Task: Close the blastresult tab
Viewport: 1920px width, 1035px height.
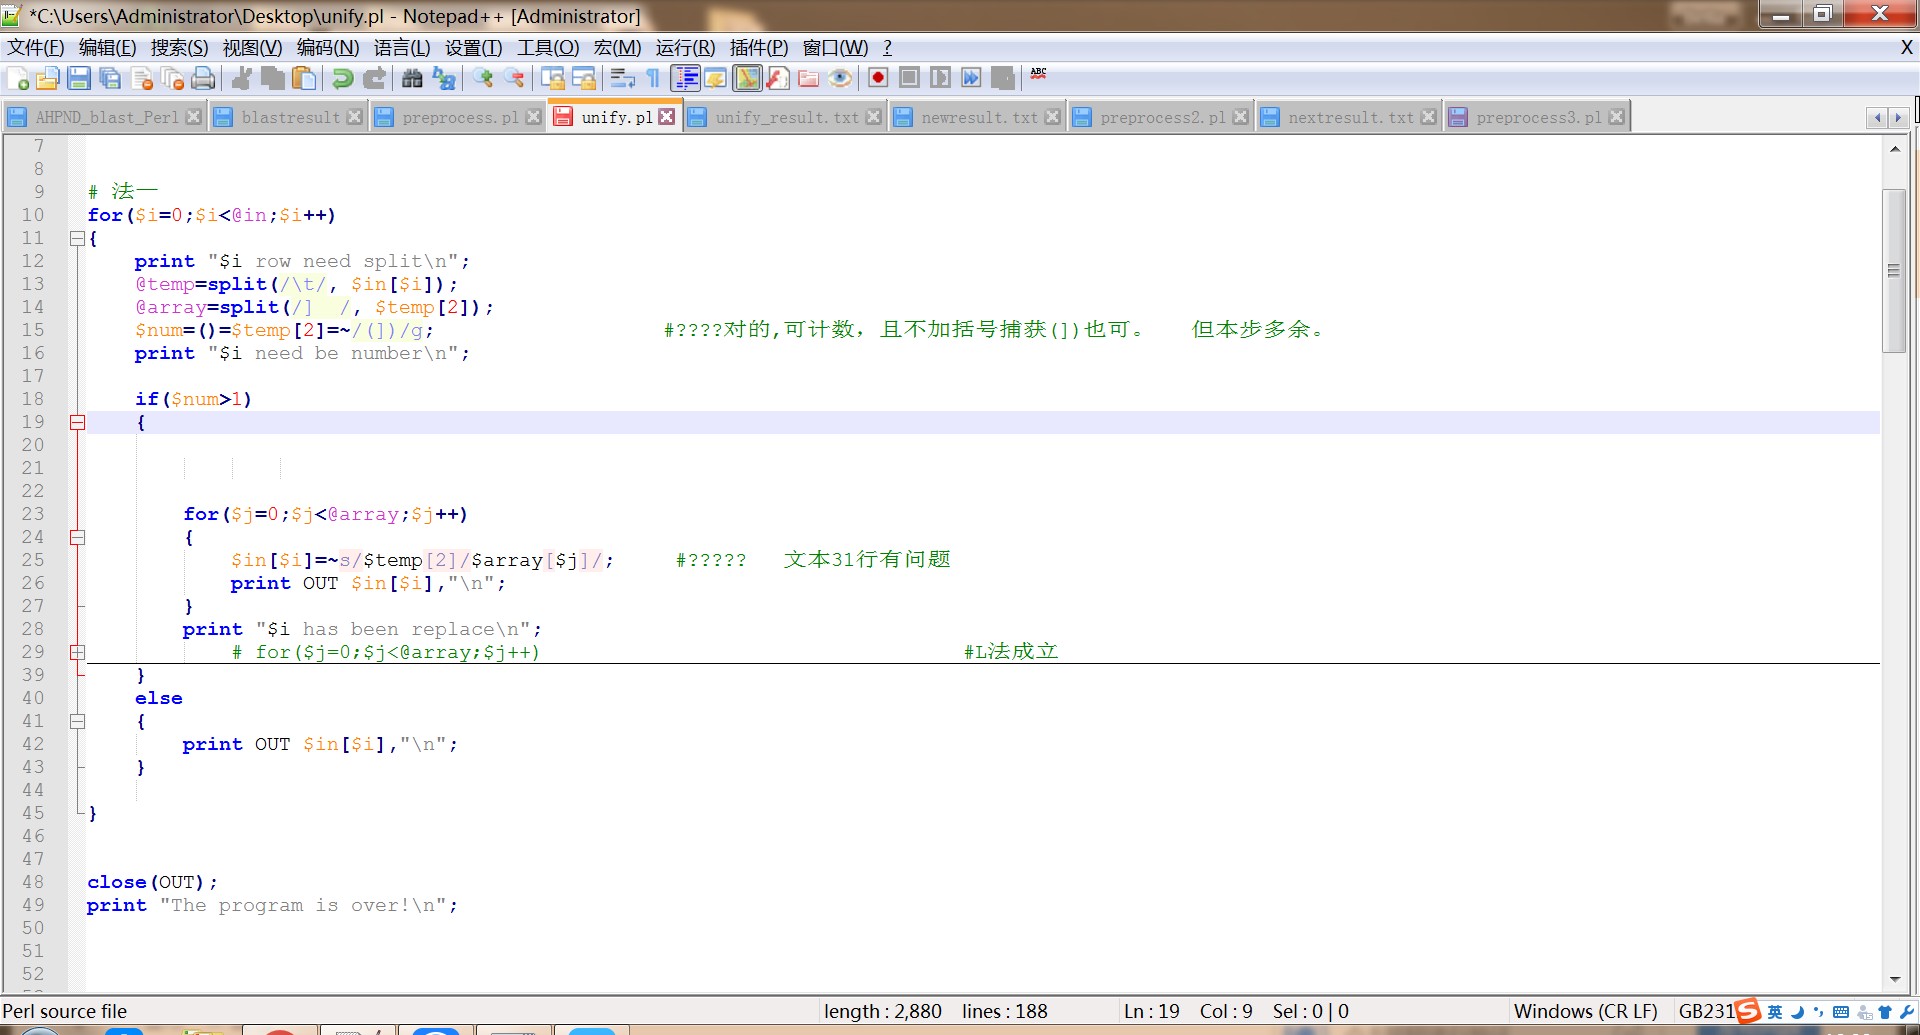Action: tap(354, 117)
